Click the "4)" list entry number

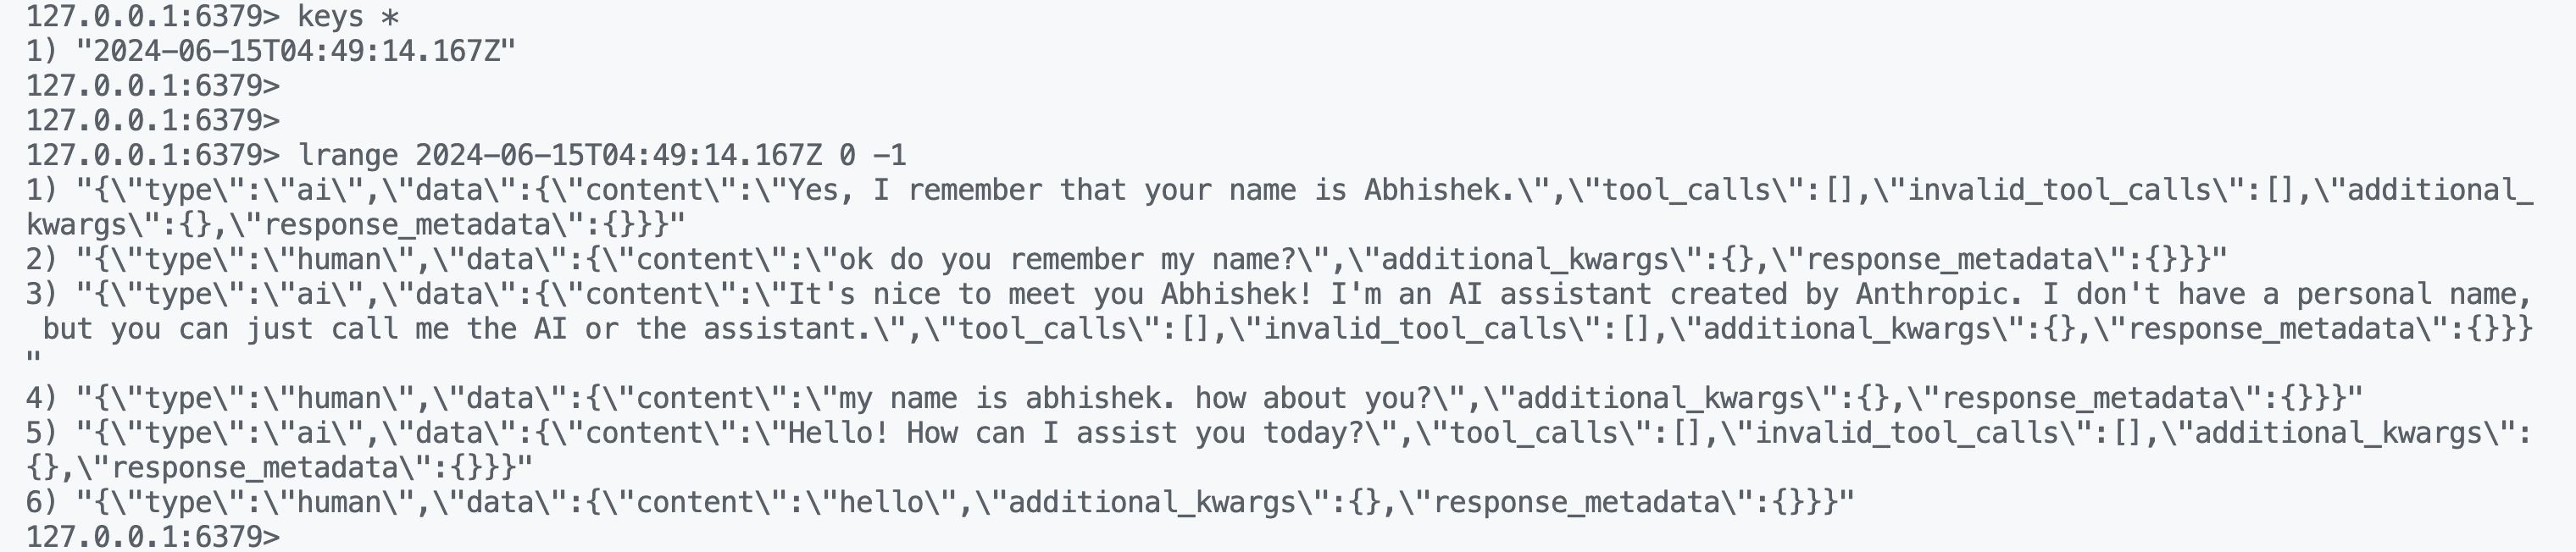[42, 399]
